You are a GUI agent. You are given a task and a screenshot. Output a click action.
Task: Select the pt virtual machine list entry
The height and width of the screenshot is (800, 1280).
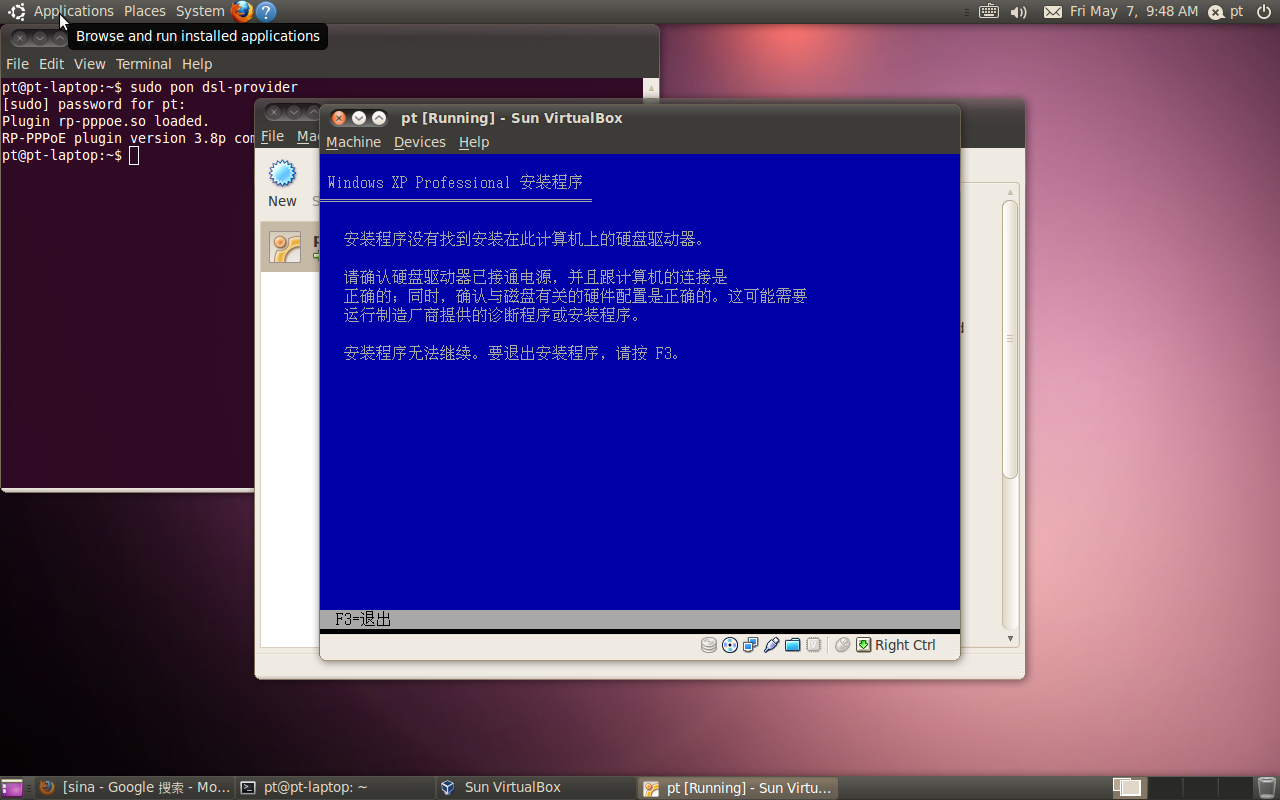pos(291,247)
